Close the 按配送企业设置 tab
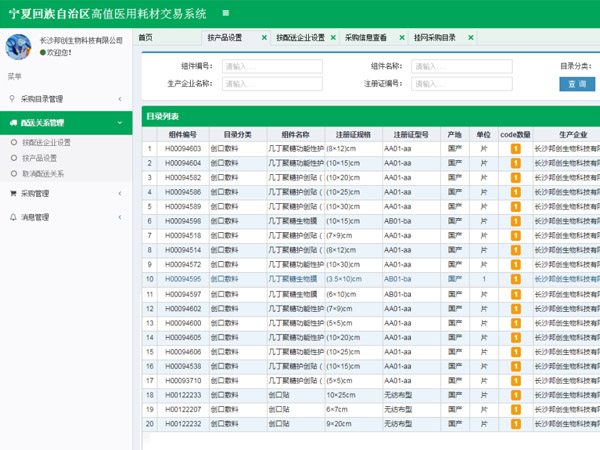This screenshot has height=450, width=600. click(332, 37)
